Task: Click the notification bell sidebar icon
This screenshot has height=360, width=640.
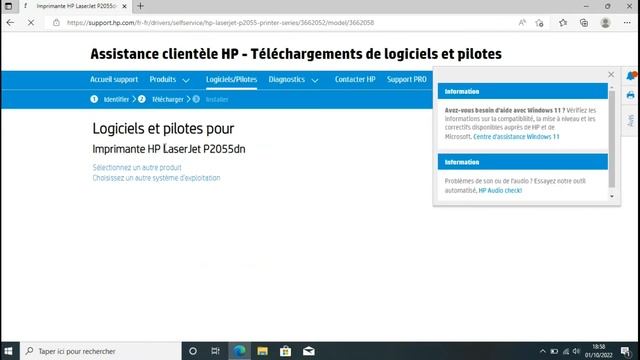Action: pyautogui.click(x=631, y=76)
